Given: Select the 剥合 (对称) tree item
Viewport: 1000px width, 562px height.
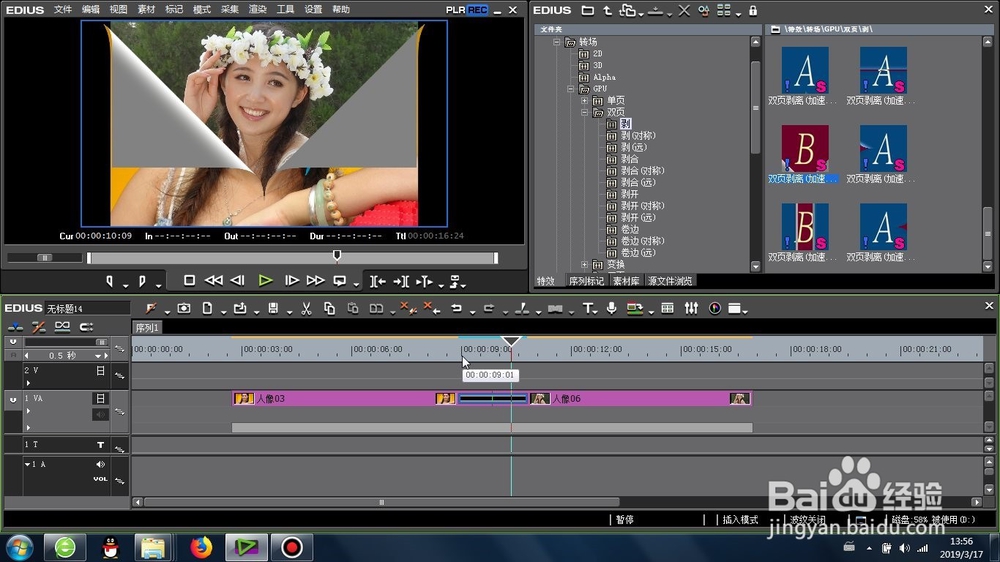Looking at the screenshot, I should click(x=642, y=171).
